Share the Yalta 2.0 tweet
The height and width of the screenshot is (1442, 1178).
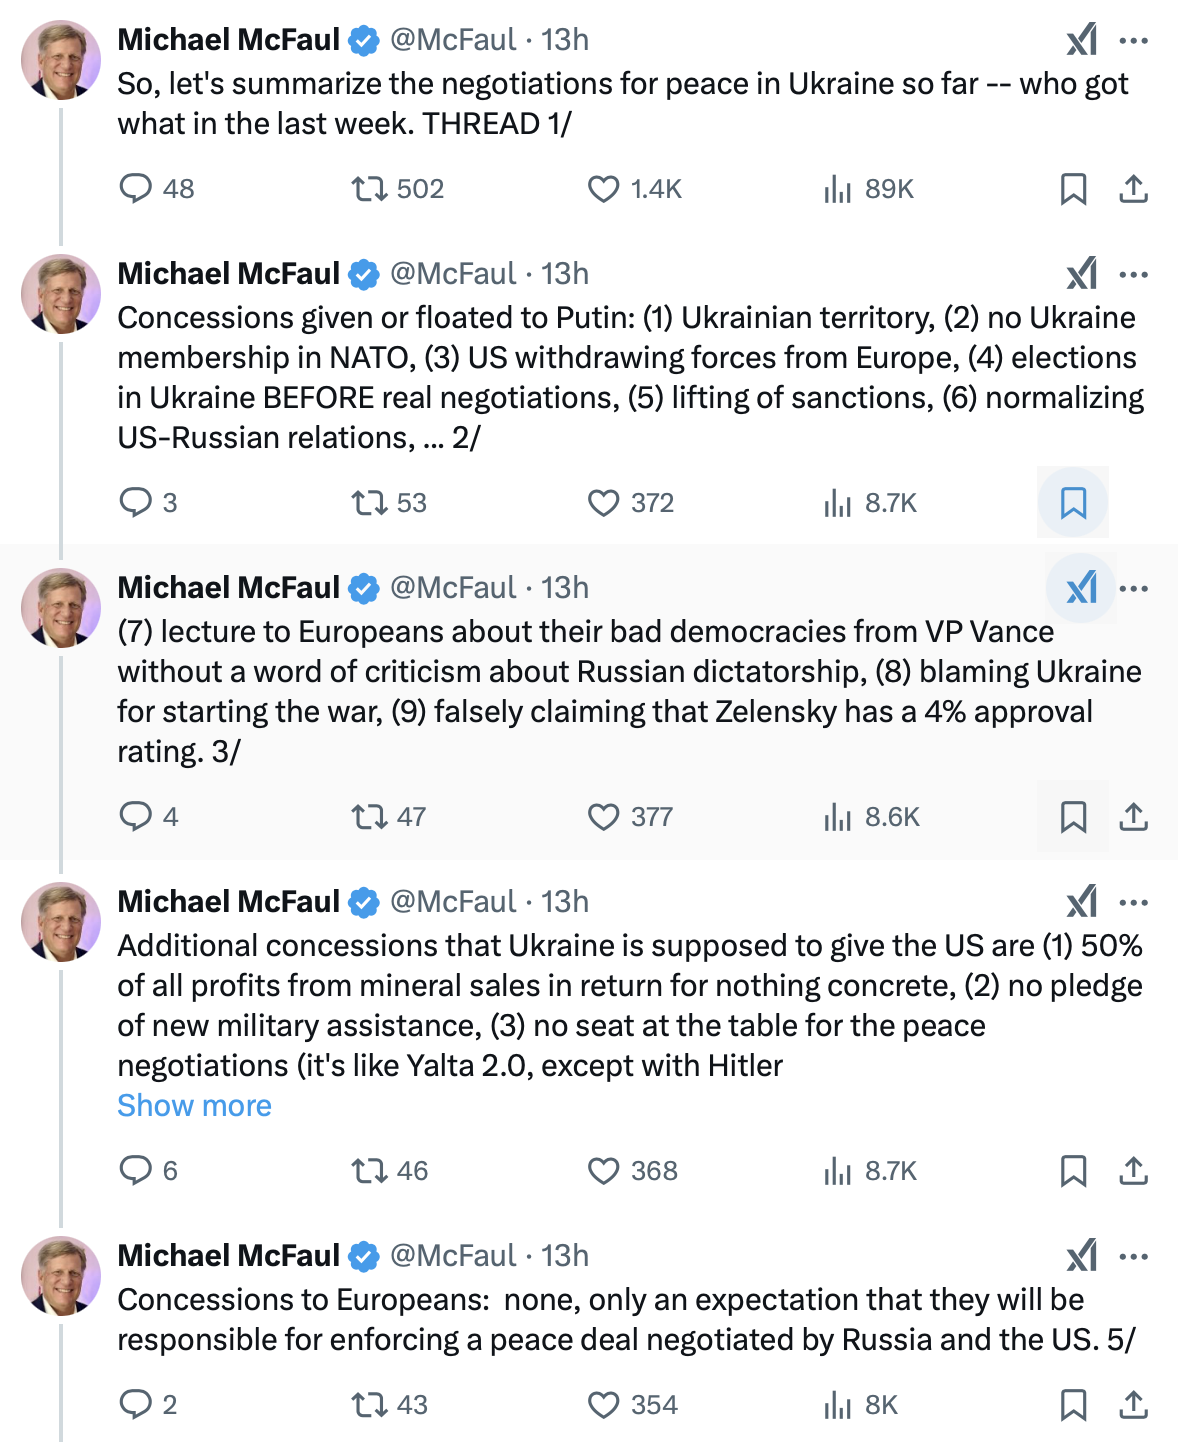click(x=1133, y=1171)
